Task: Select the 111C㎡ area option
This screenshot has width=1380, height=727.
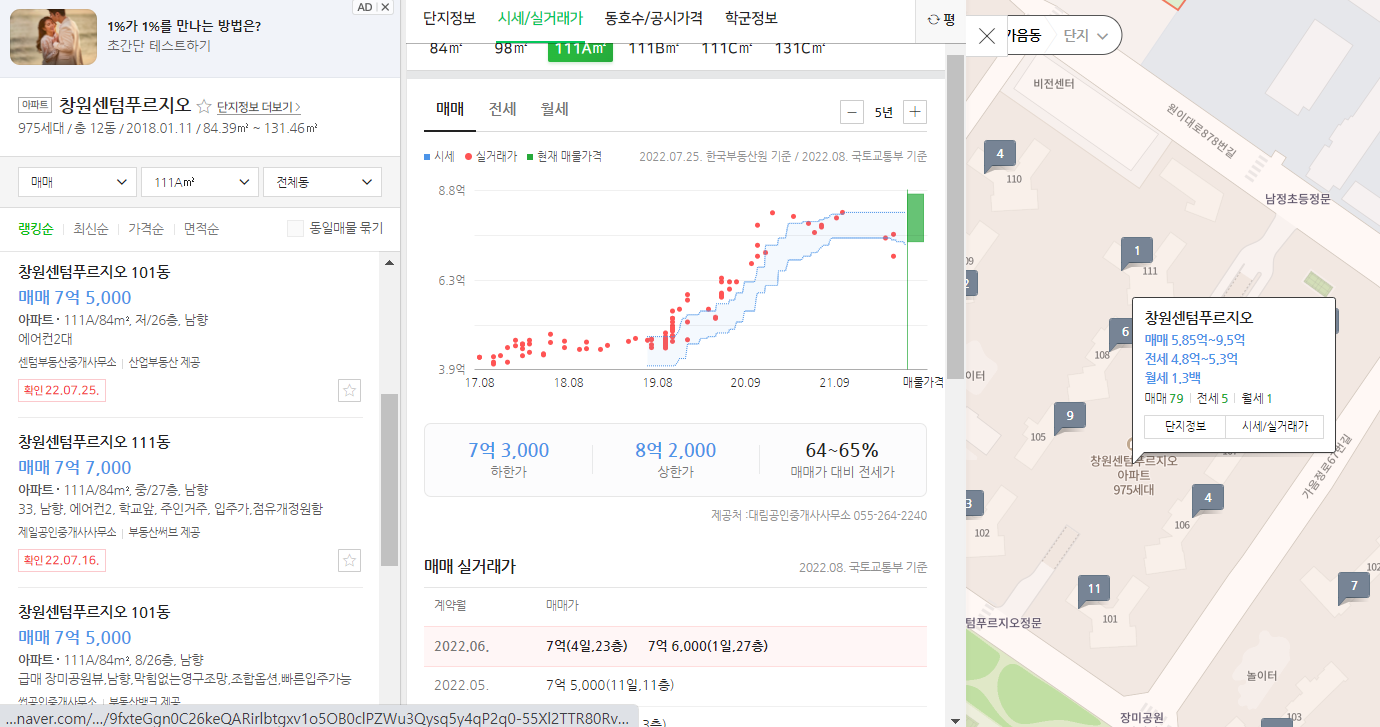Action: point(727,49)
